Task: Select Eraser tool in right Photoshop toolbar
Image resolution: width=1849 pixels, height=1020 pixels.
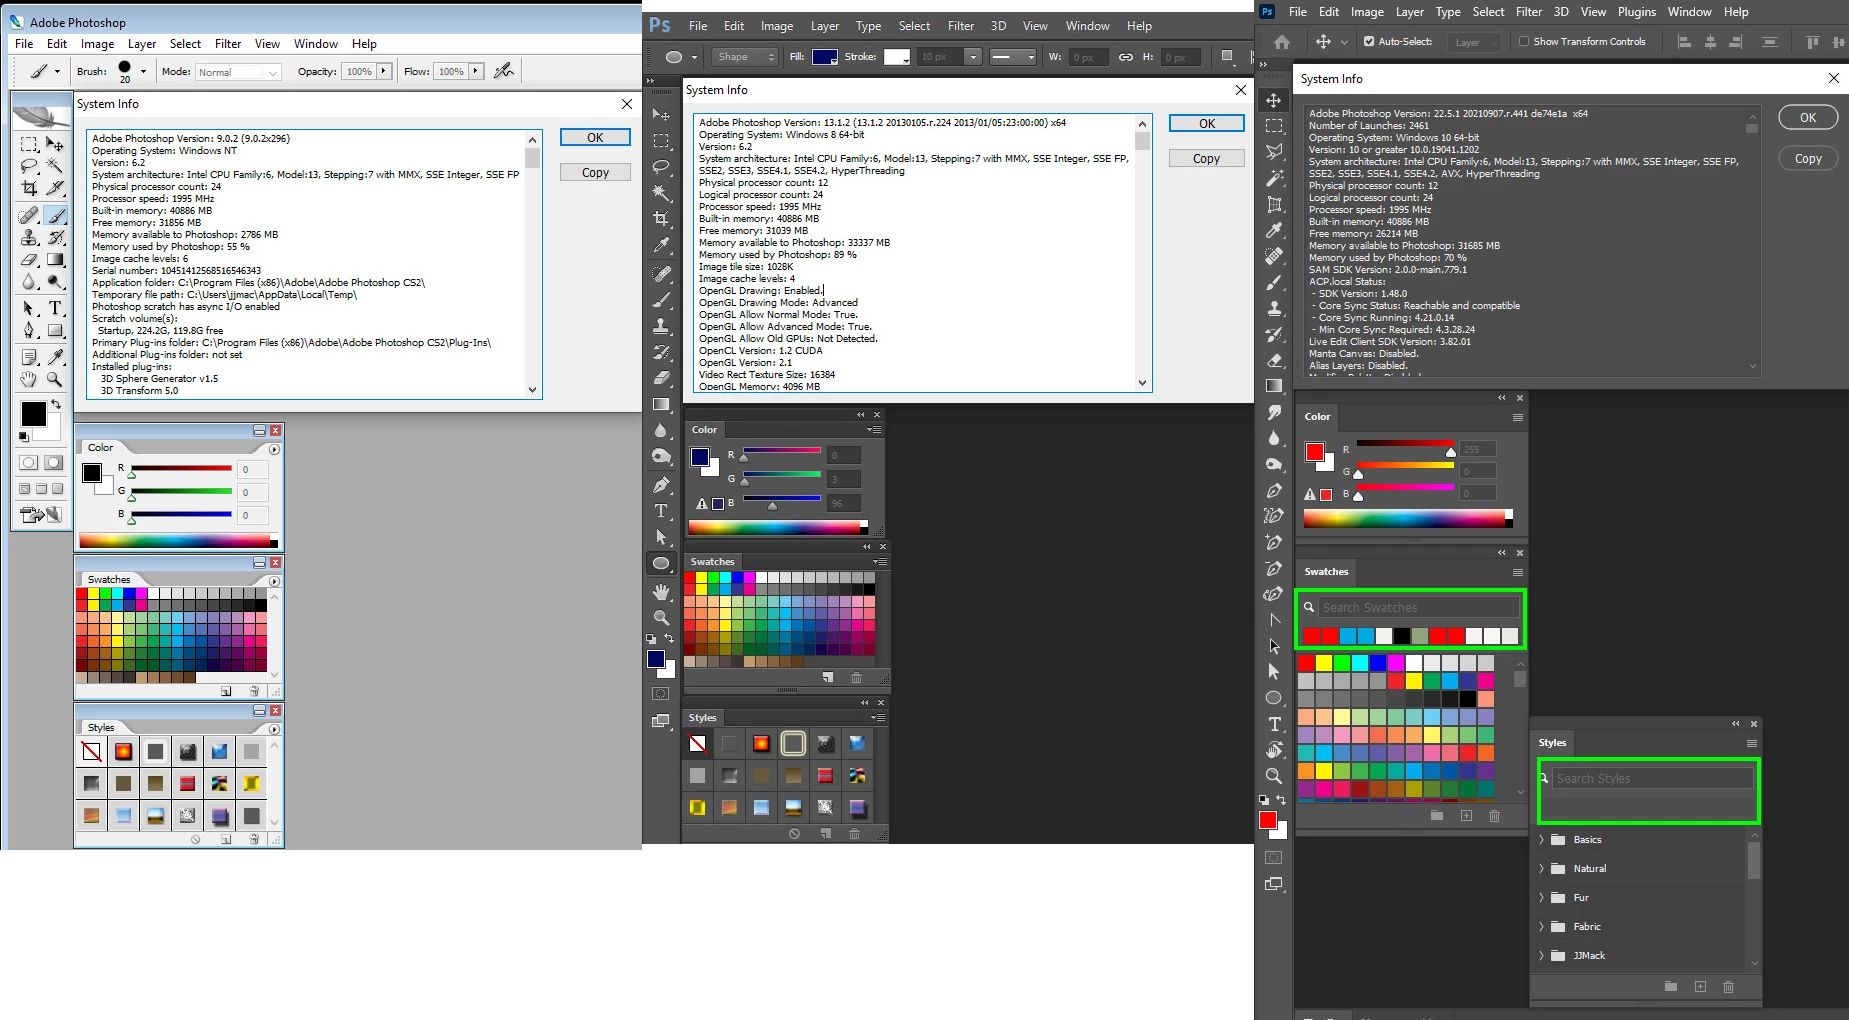Action: click(1274, 360)
